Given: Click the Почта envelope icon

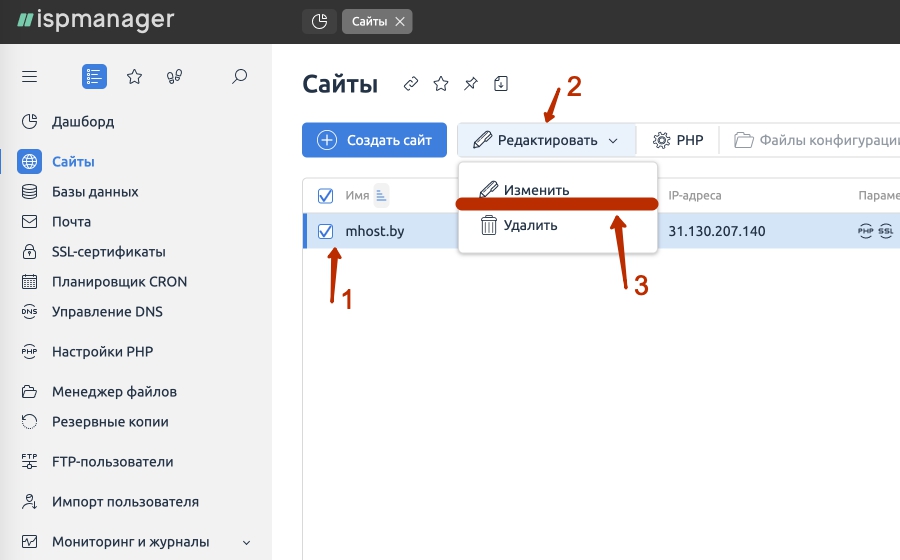Looking at the screenshot, I should tap(29, 221).
